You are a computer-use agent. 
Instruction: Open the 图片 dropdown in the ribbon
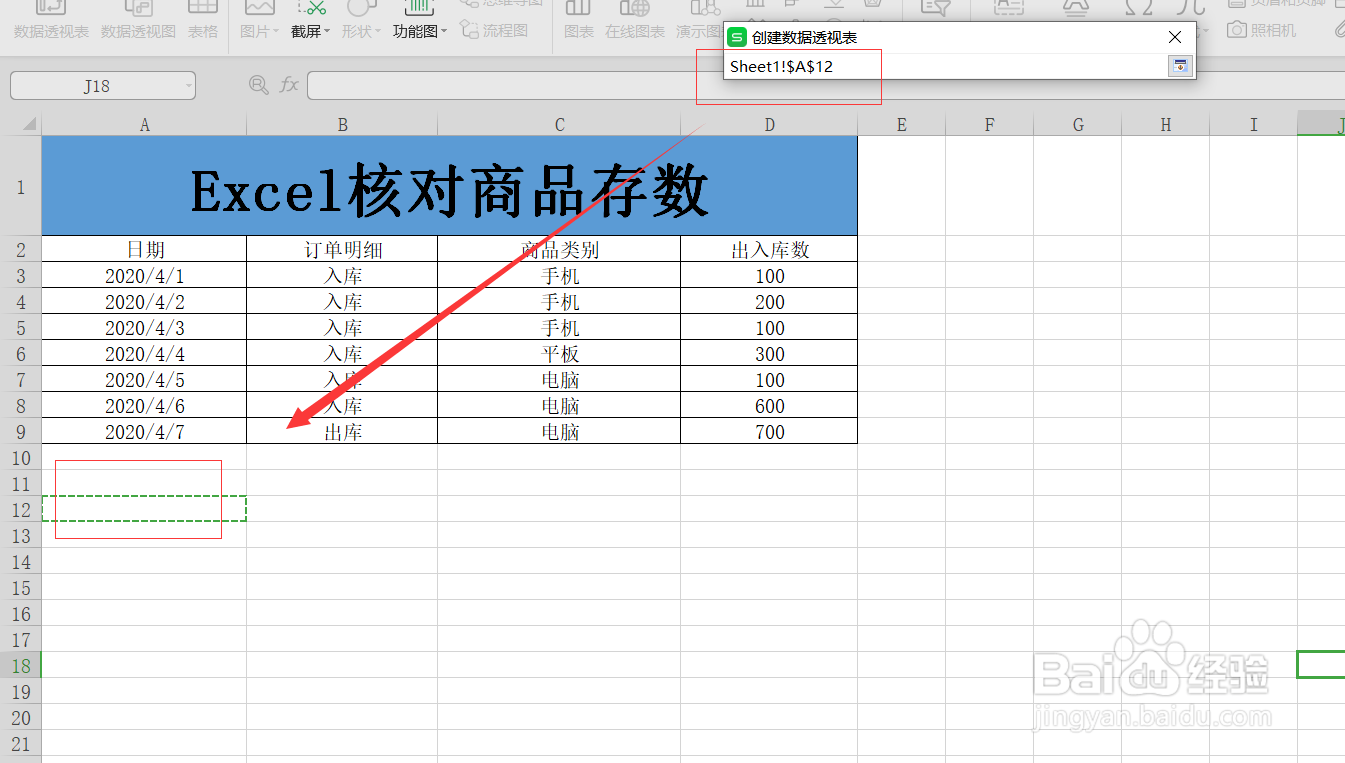tap(259, 20)
